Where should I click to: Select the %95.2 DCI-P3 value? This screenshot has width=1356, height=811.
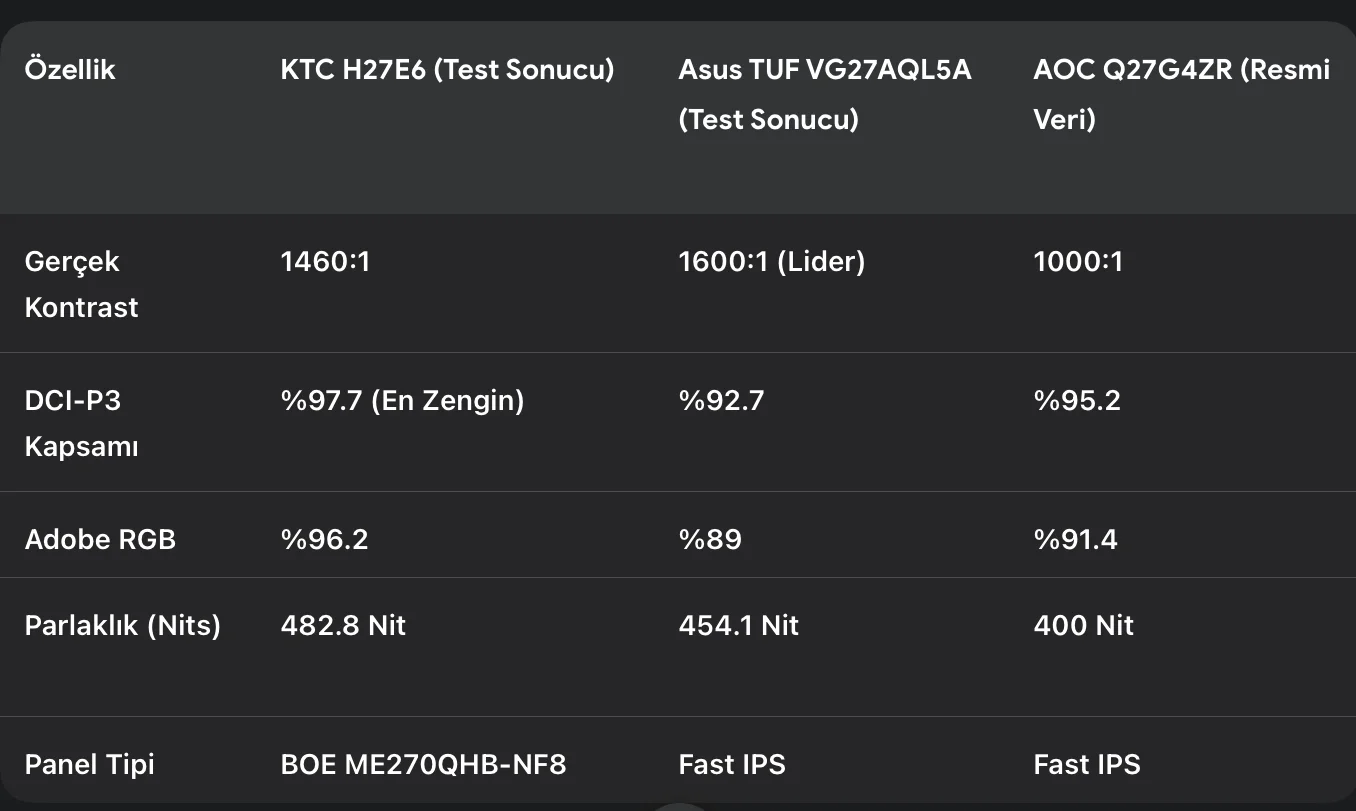click(x=1077, y=401)
